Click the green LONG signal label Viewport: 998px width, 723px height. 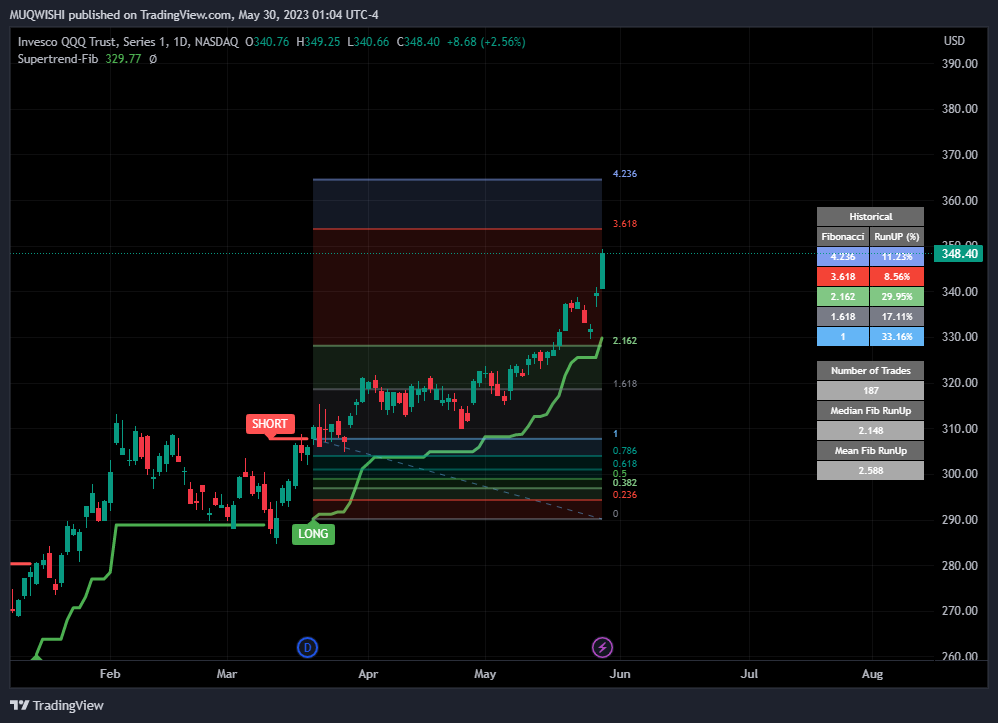coord(313,533)
